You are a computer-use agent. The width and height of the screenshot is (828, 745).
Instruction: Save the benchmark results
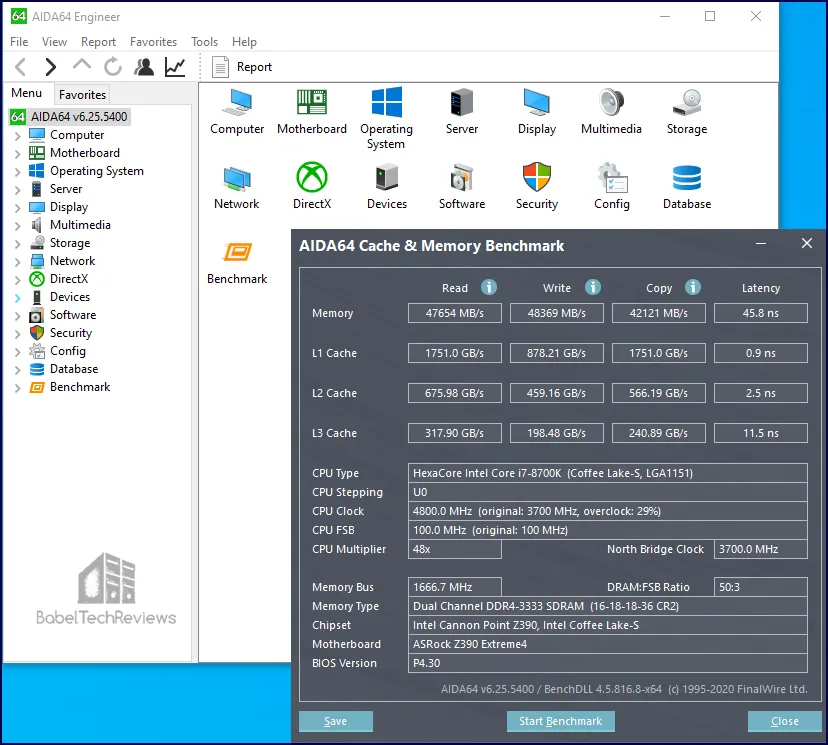(x=335, y=721)
